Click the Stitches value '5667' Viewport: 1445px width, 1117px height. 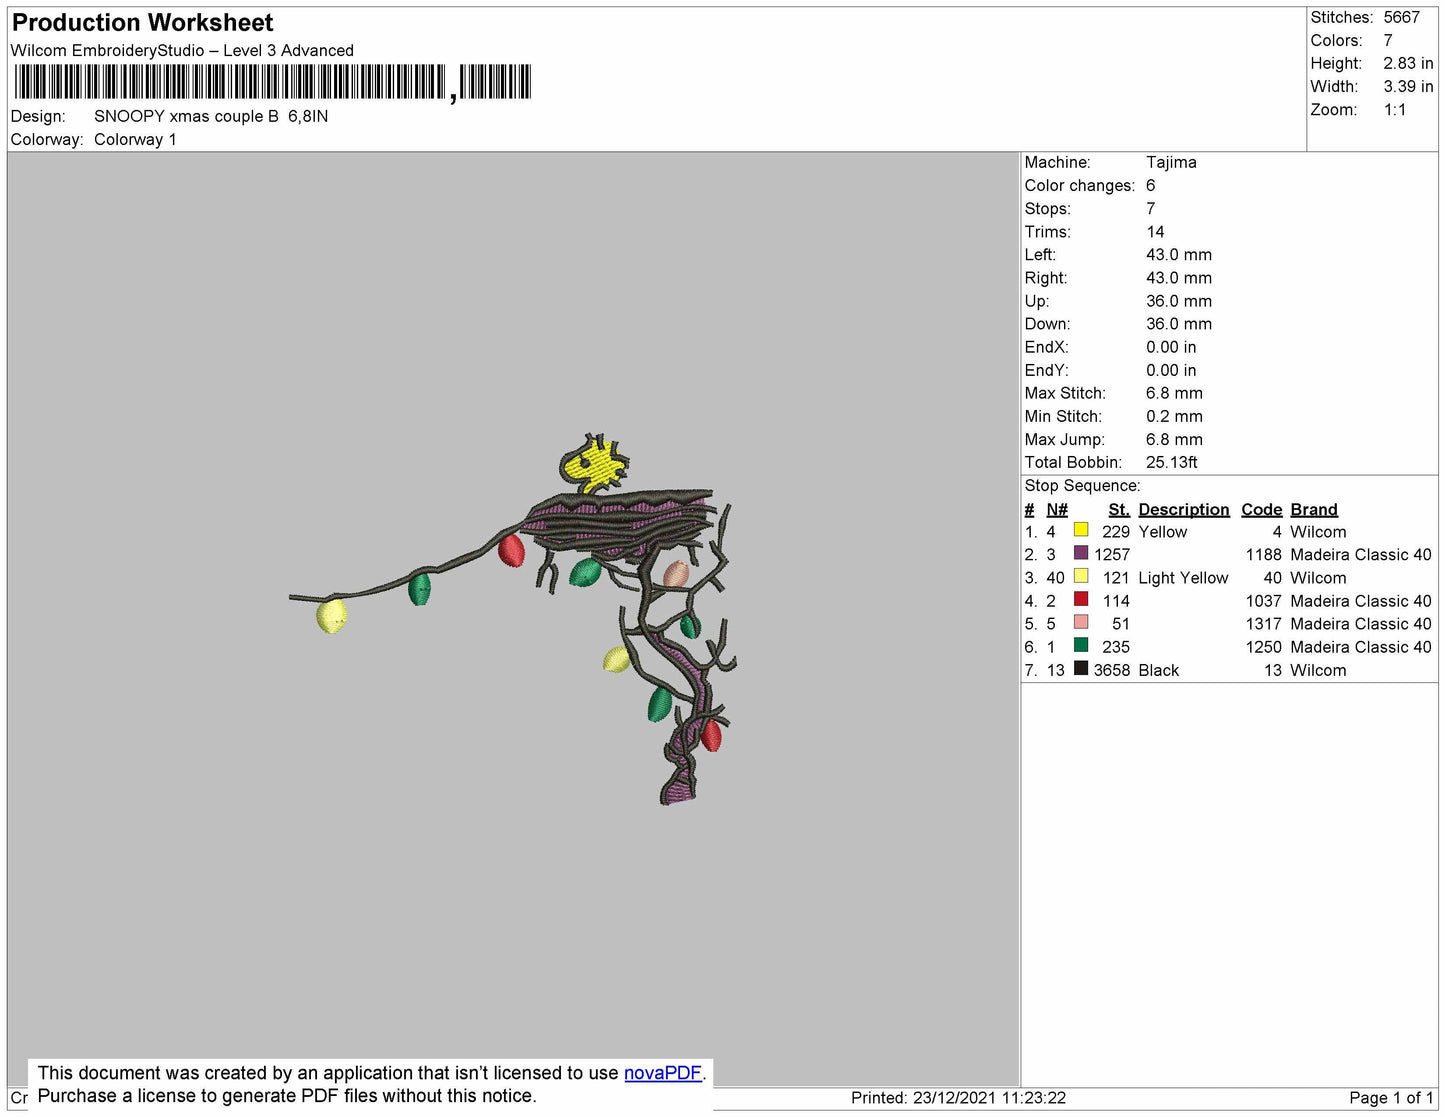pyautogui.click(x=1402, y=17)
